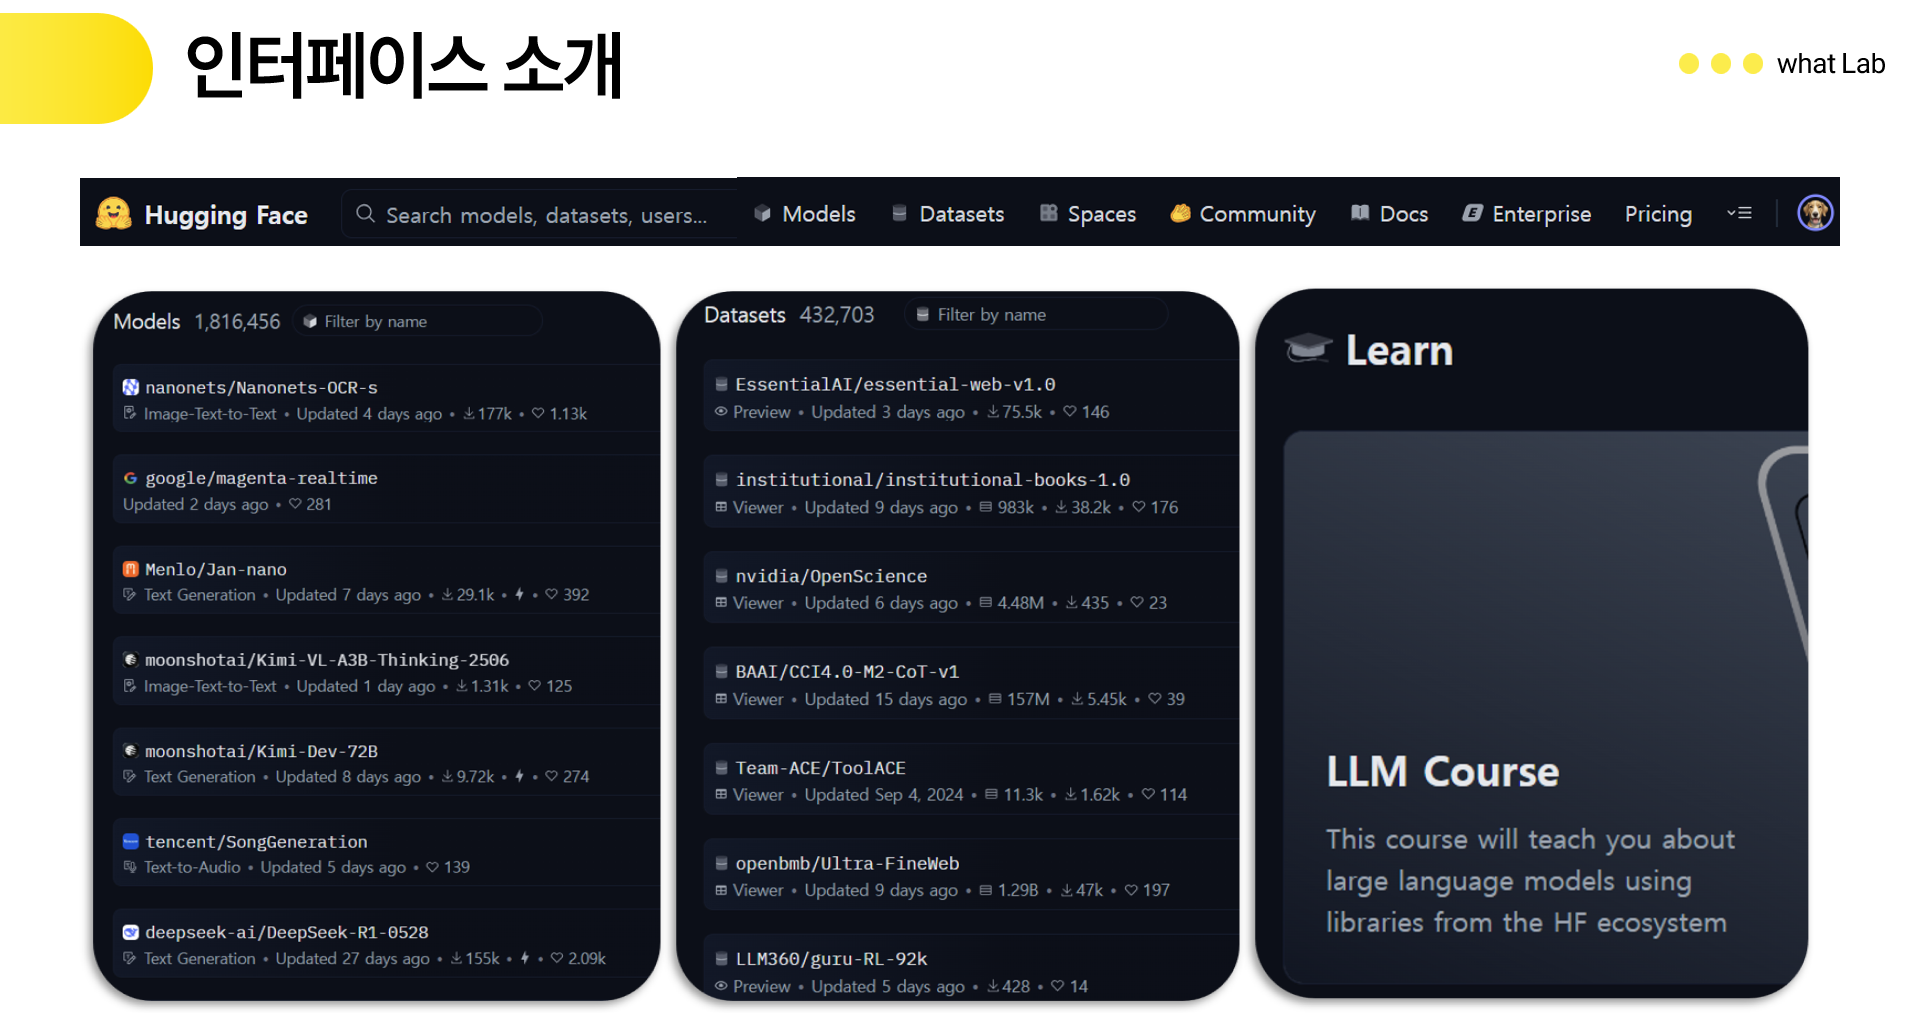The image size is (1916, 1013).
Task: Click the Community hand icon in navbar
Action: (1180, 213)
